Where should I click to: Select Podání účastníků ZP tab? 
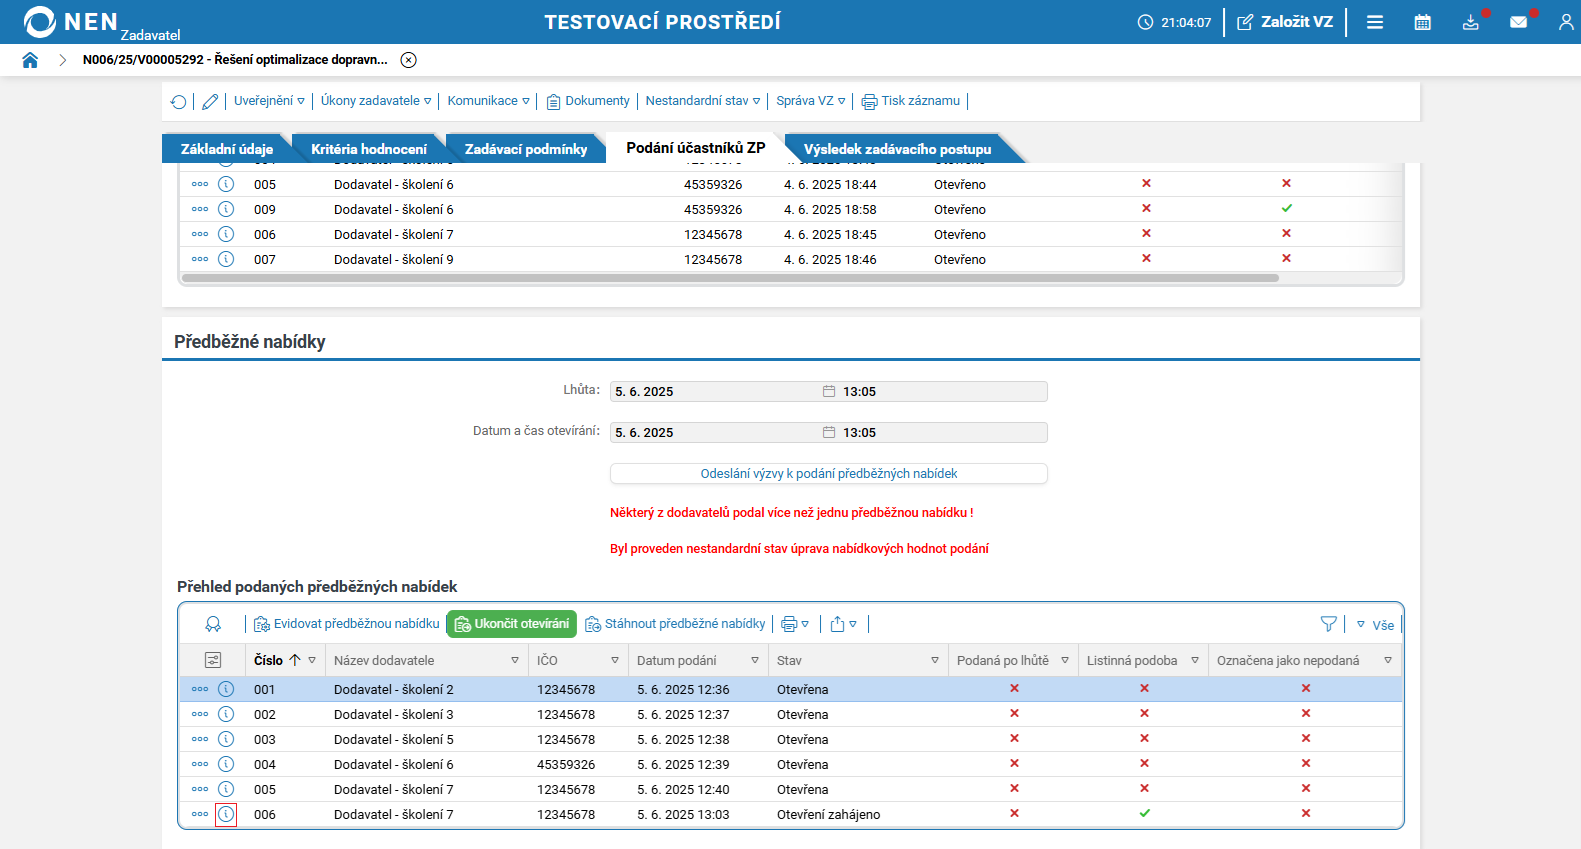[x=696, y=148]
